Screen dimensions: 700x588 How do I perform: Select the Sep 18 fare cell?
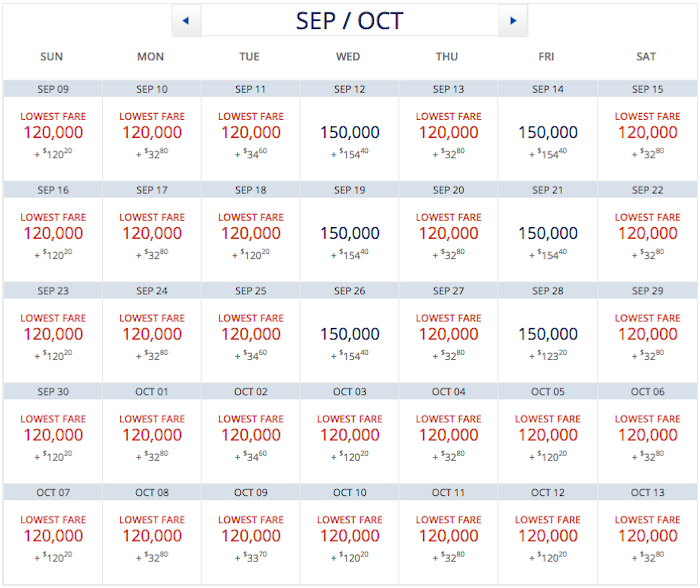(251, 234)
